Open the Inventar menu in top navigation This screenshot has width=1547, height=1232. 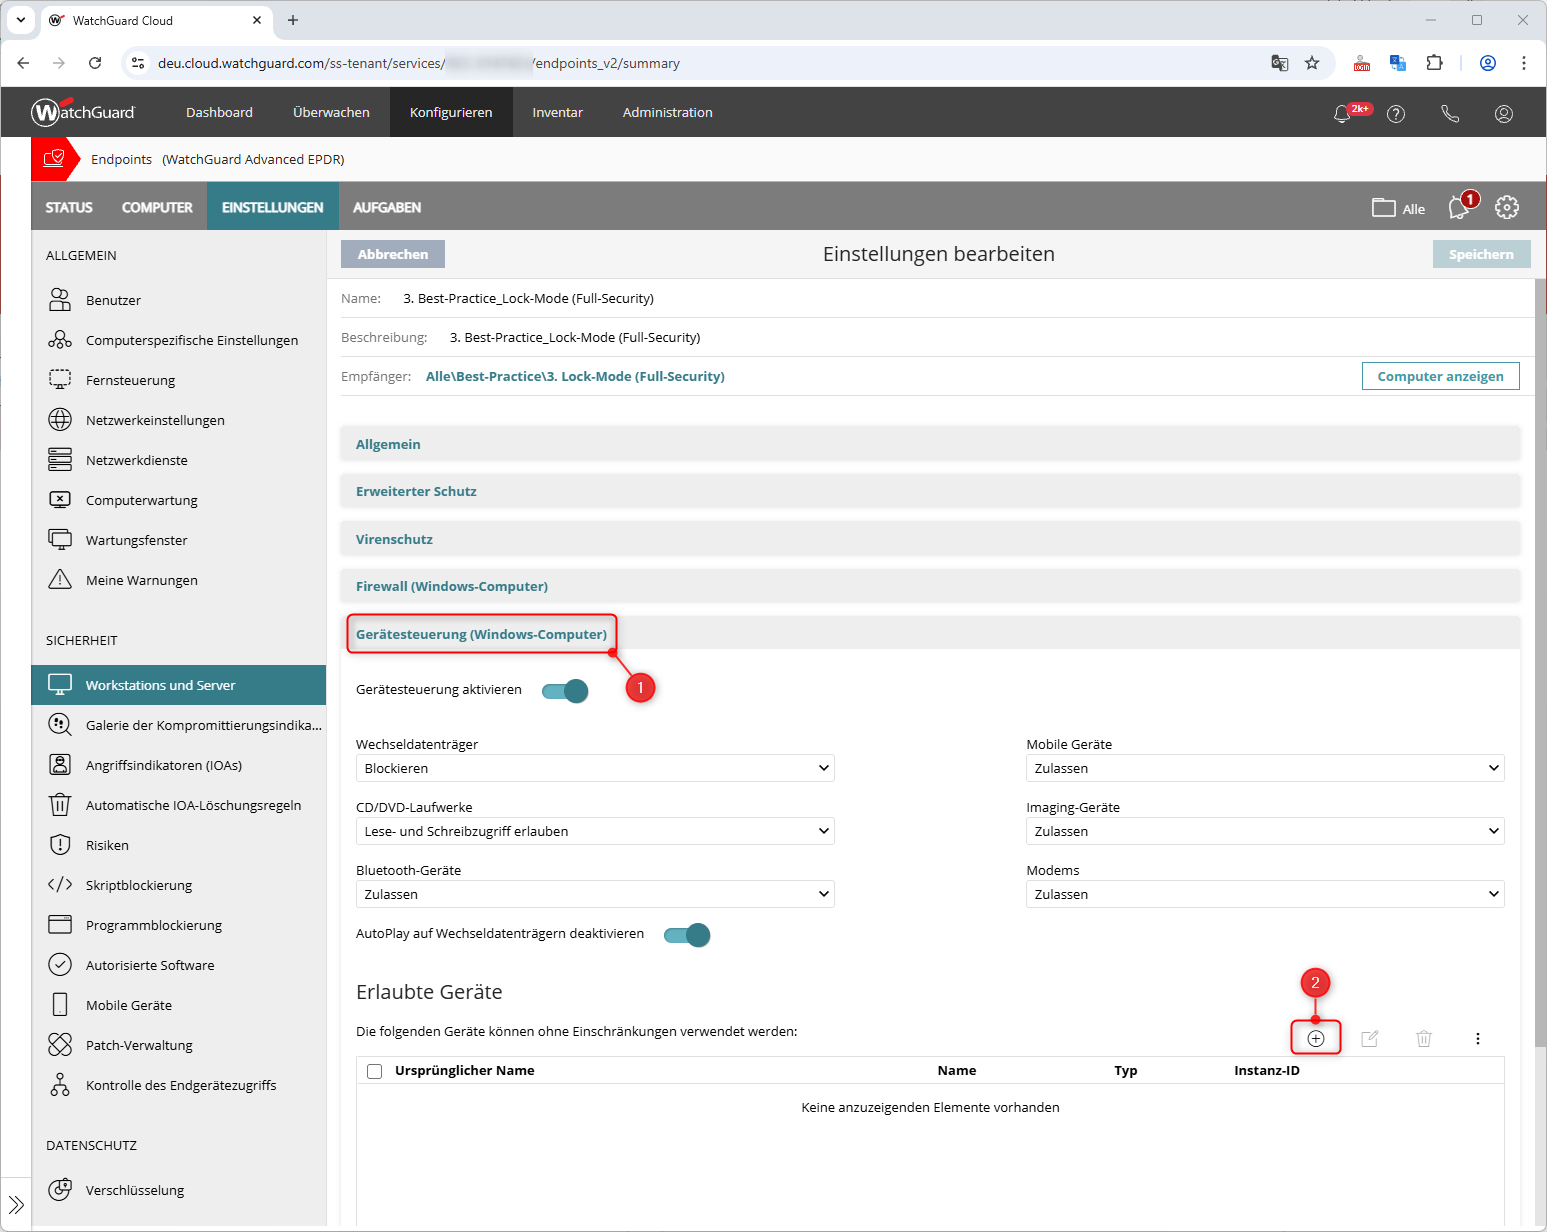click(x=557, y=113)
